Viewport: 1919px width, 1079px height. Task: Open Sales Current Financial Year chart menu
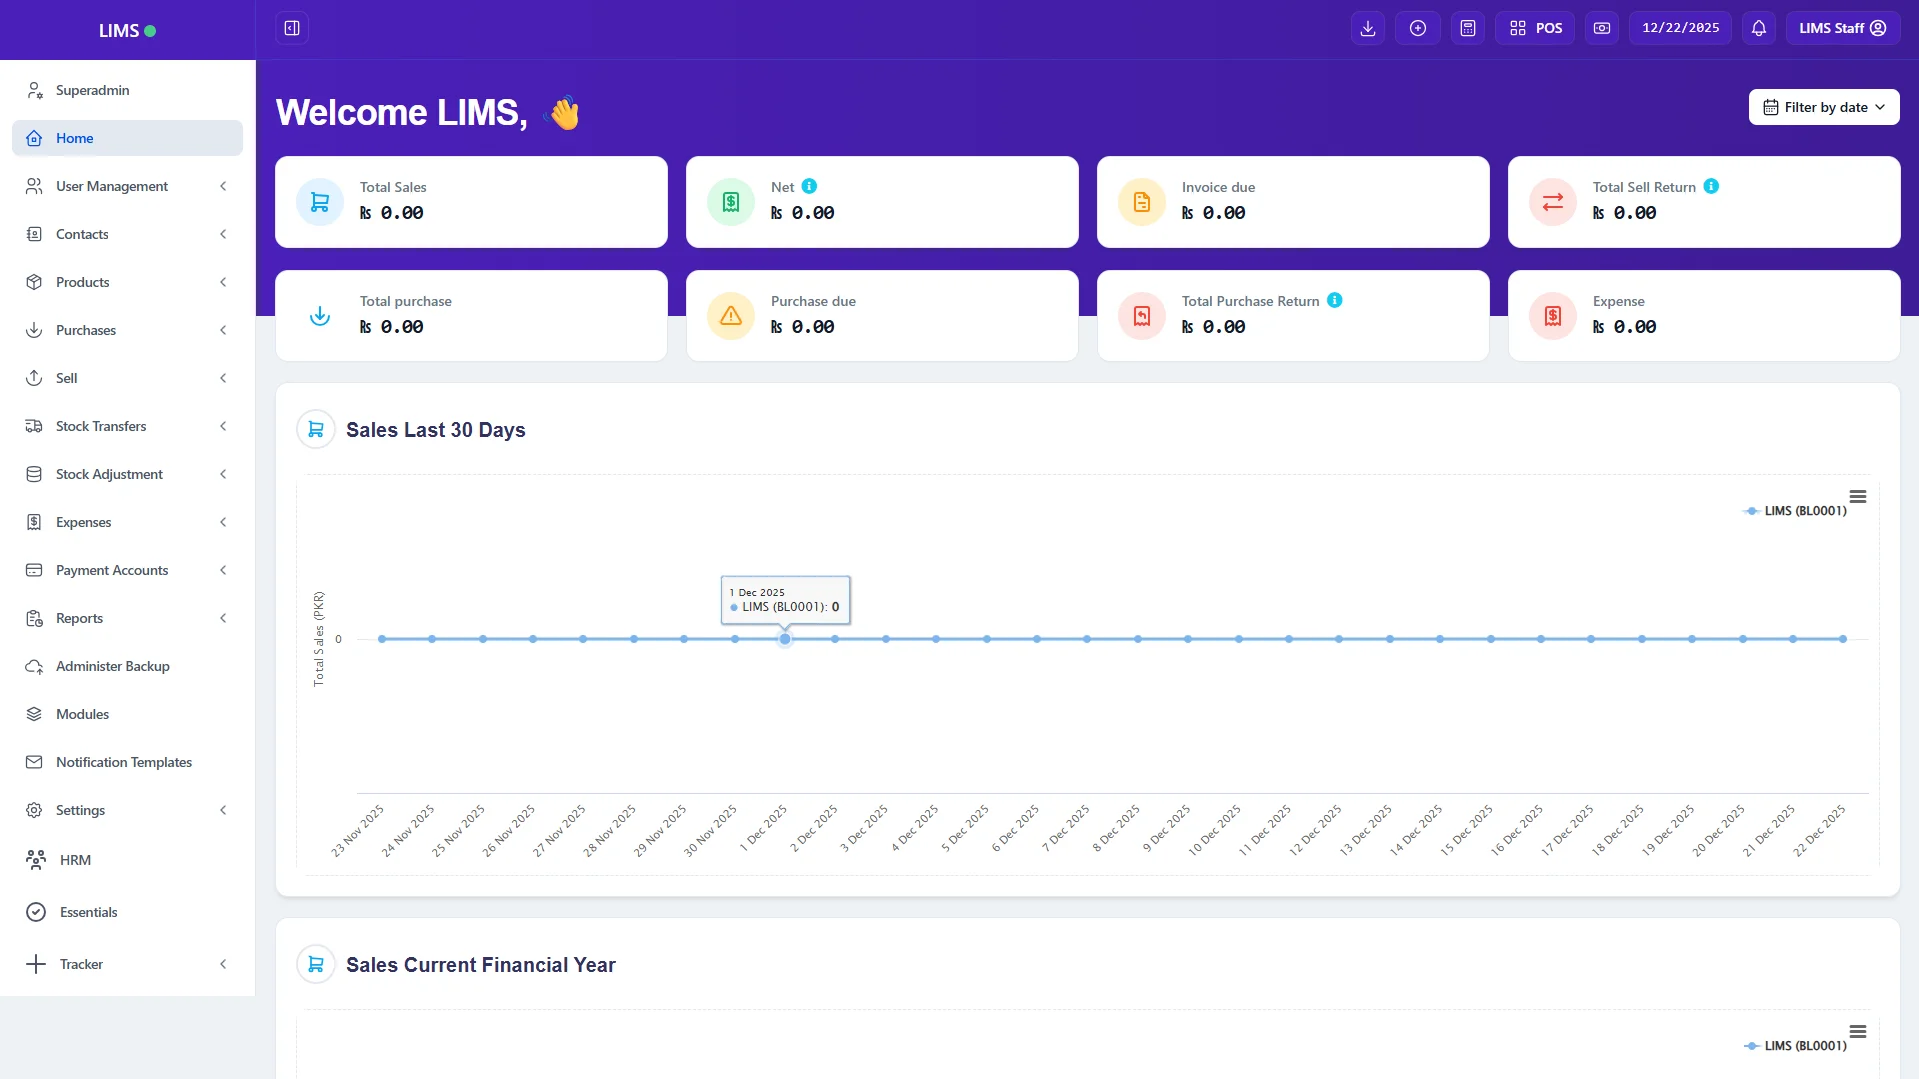point(1858,1031)
